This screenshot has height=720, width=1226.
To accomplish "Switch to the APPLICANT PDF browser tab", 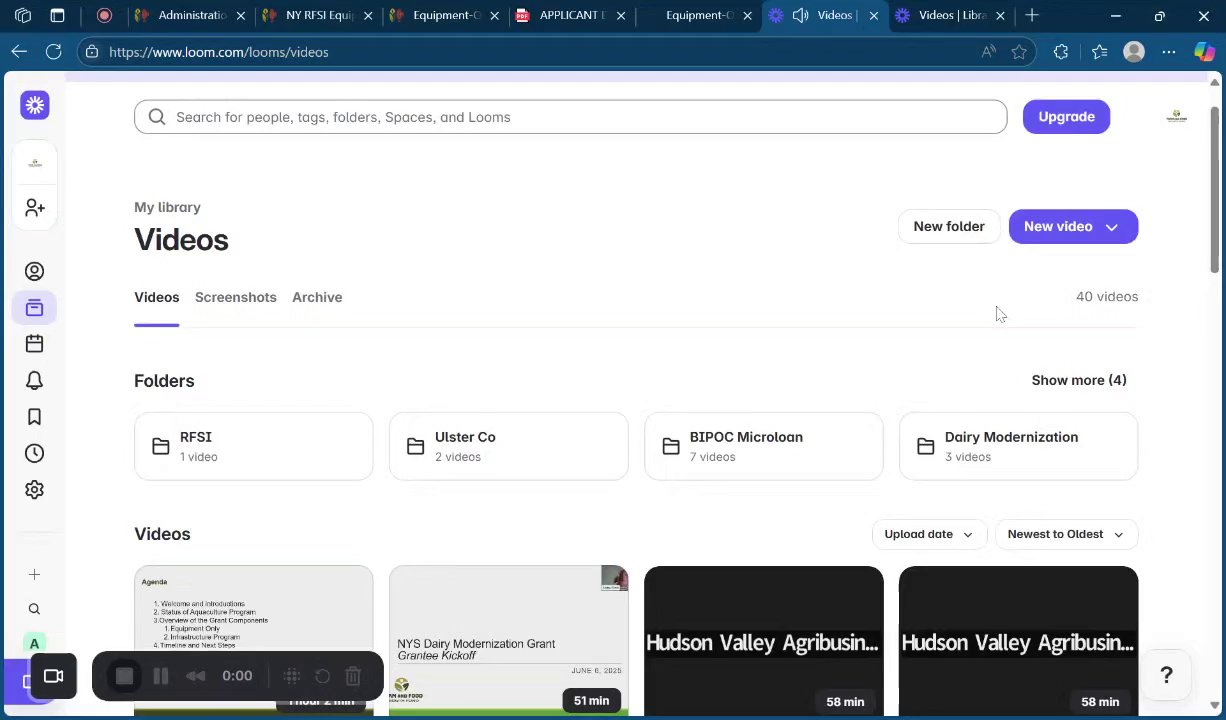I will click(572, 15).
